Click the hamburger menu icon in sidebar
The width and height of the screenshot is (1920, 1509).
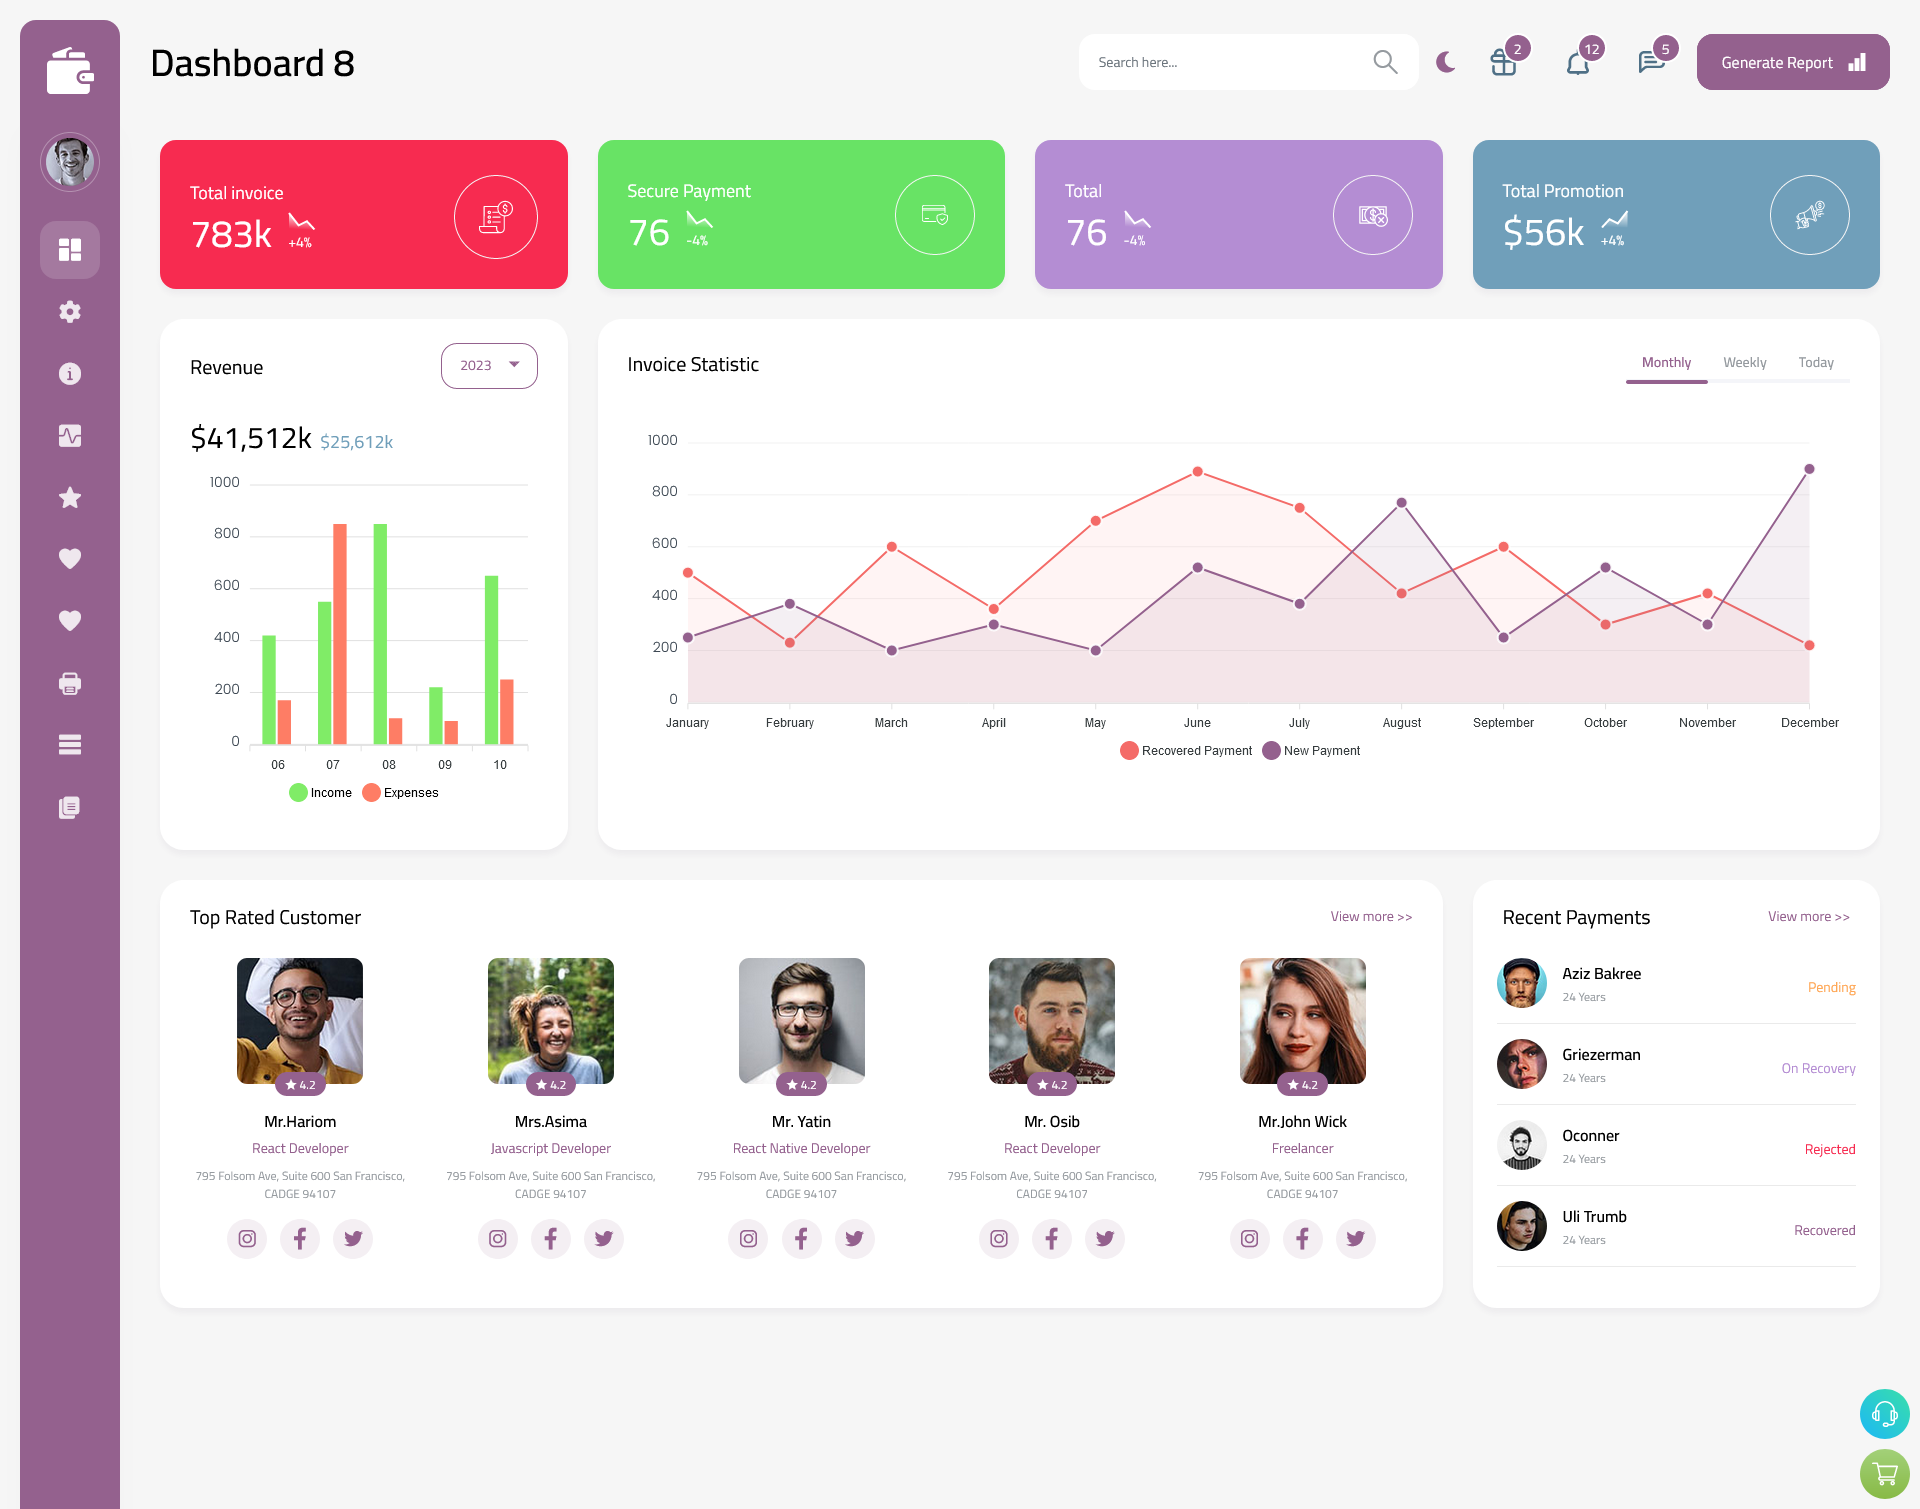tap(69, 744)
